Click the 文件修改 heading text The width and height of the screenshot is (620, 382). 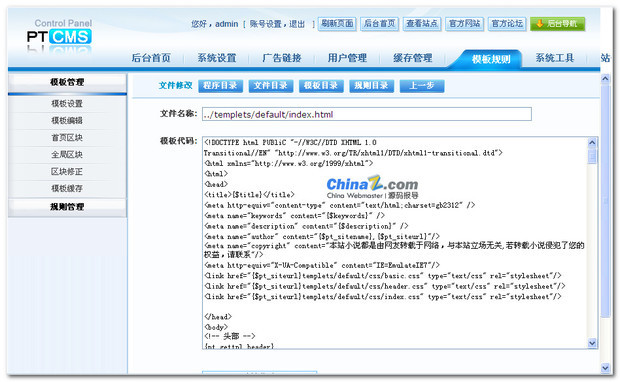176,85
